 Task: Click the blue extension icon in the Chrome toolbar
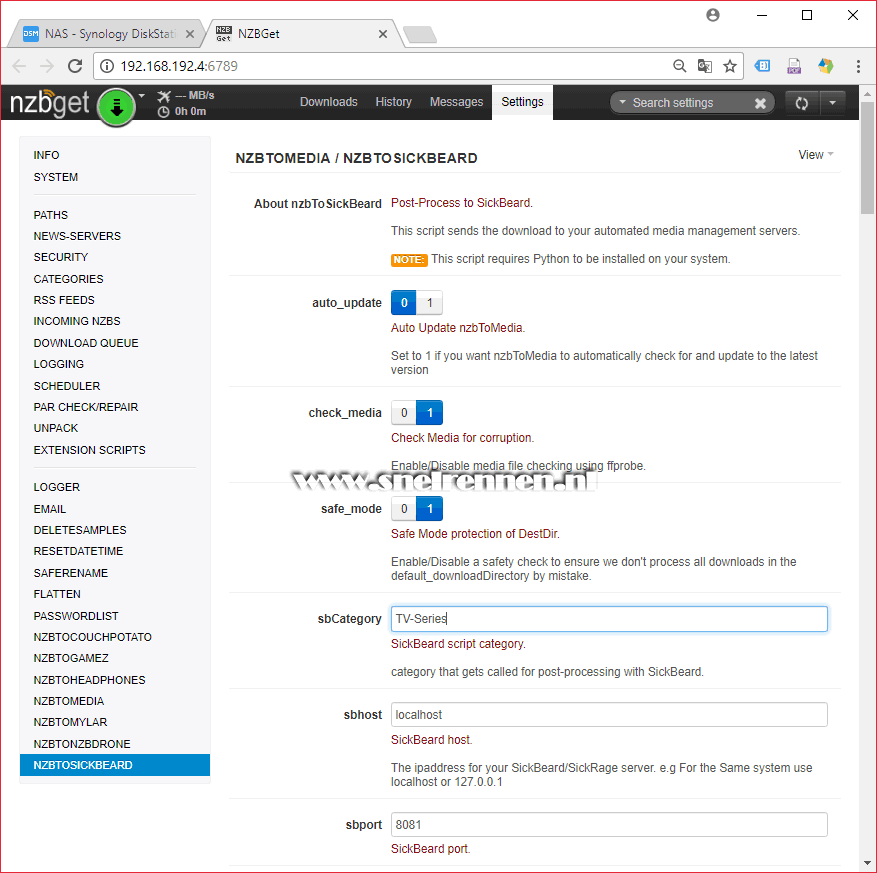[762, 66]
